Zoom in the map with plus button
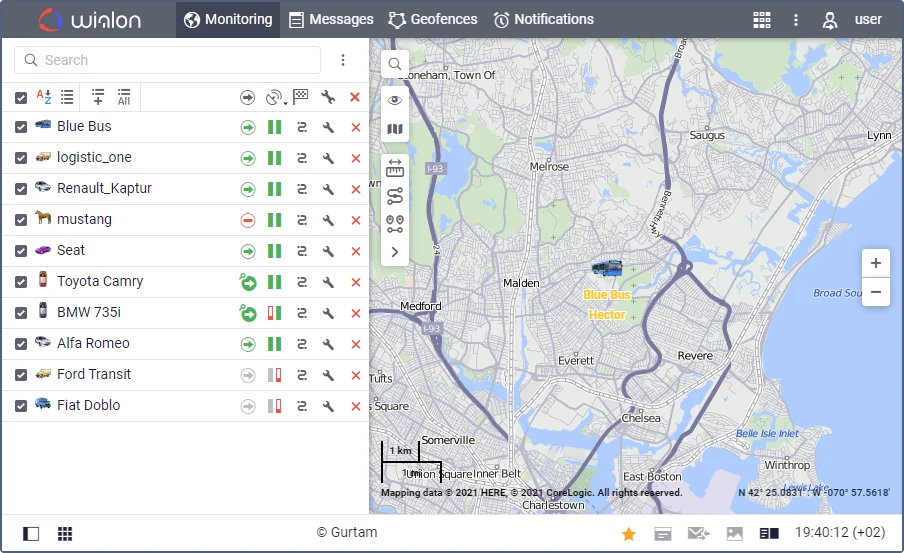 876,263
